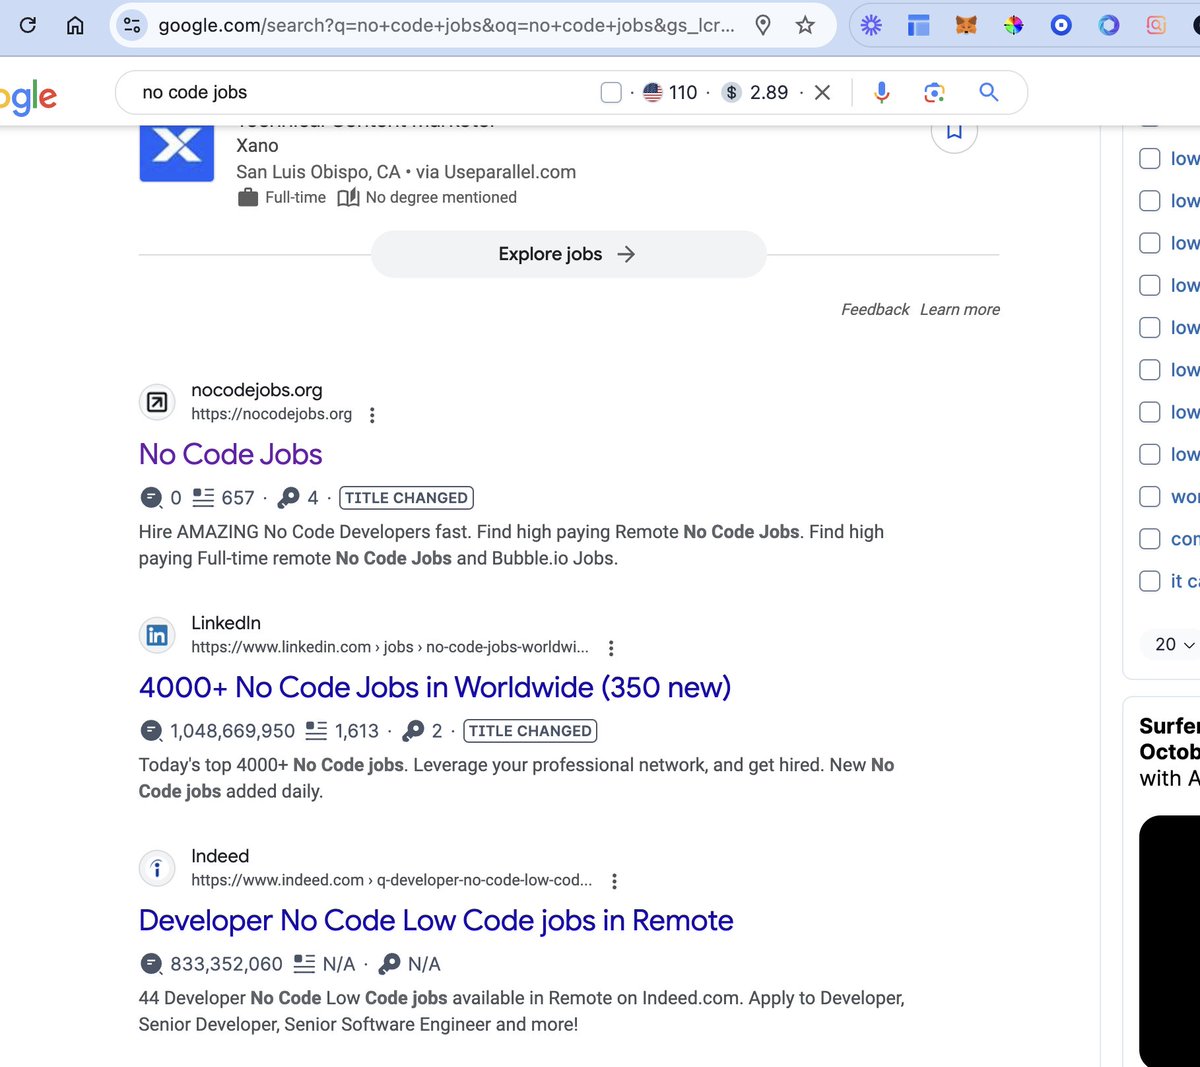Reload the page with the refresh icon
The width and height of the screenshot is (1200, 1067).
[28, 25]
